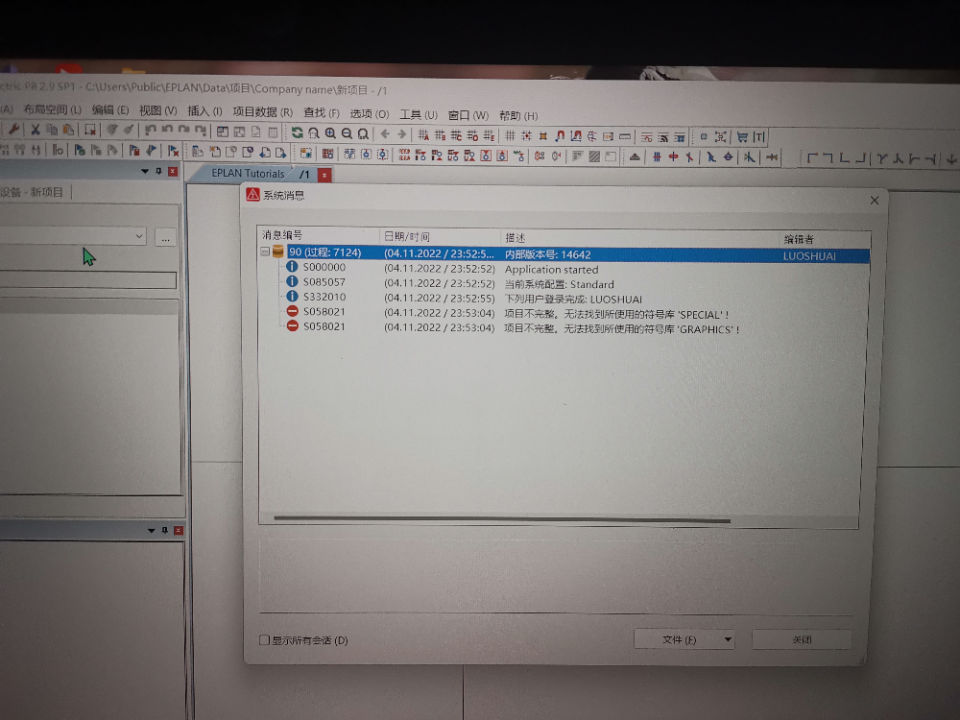Click the shopping cart parts icon
Screen dimensions: 960x720
[742, 137]
